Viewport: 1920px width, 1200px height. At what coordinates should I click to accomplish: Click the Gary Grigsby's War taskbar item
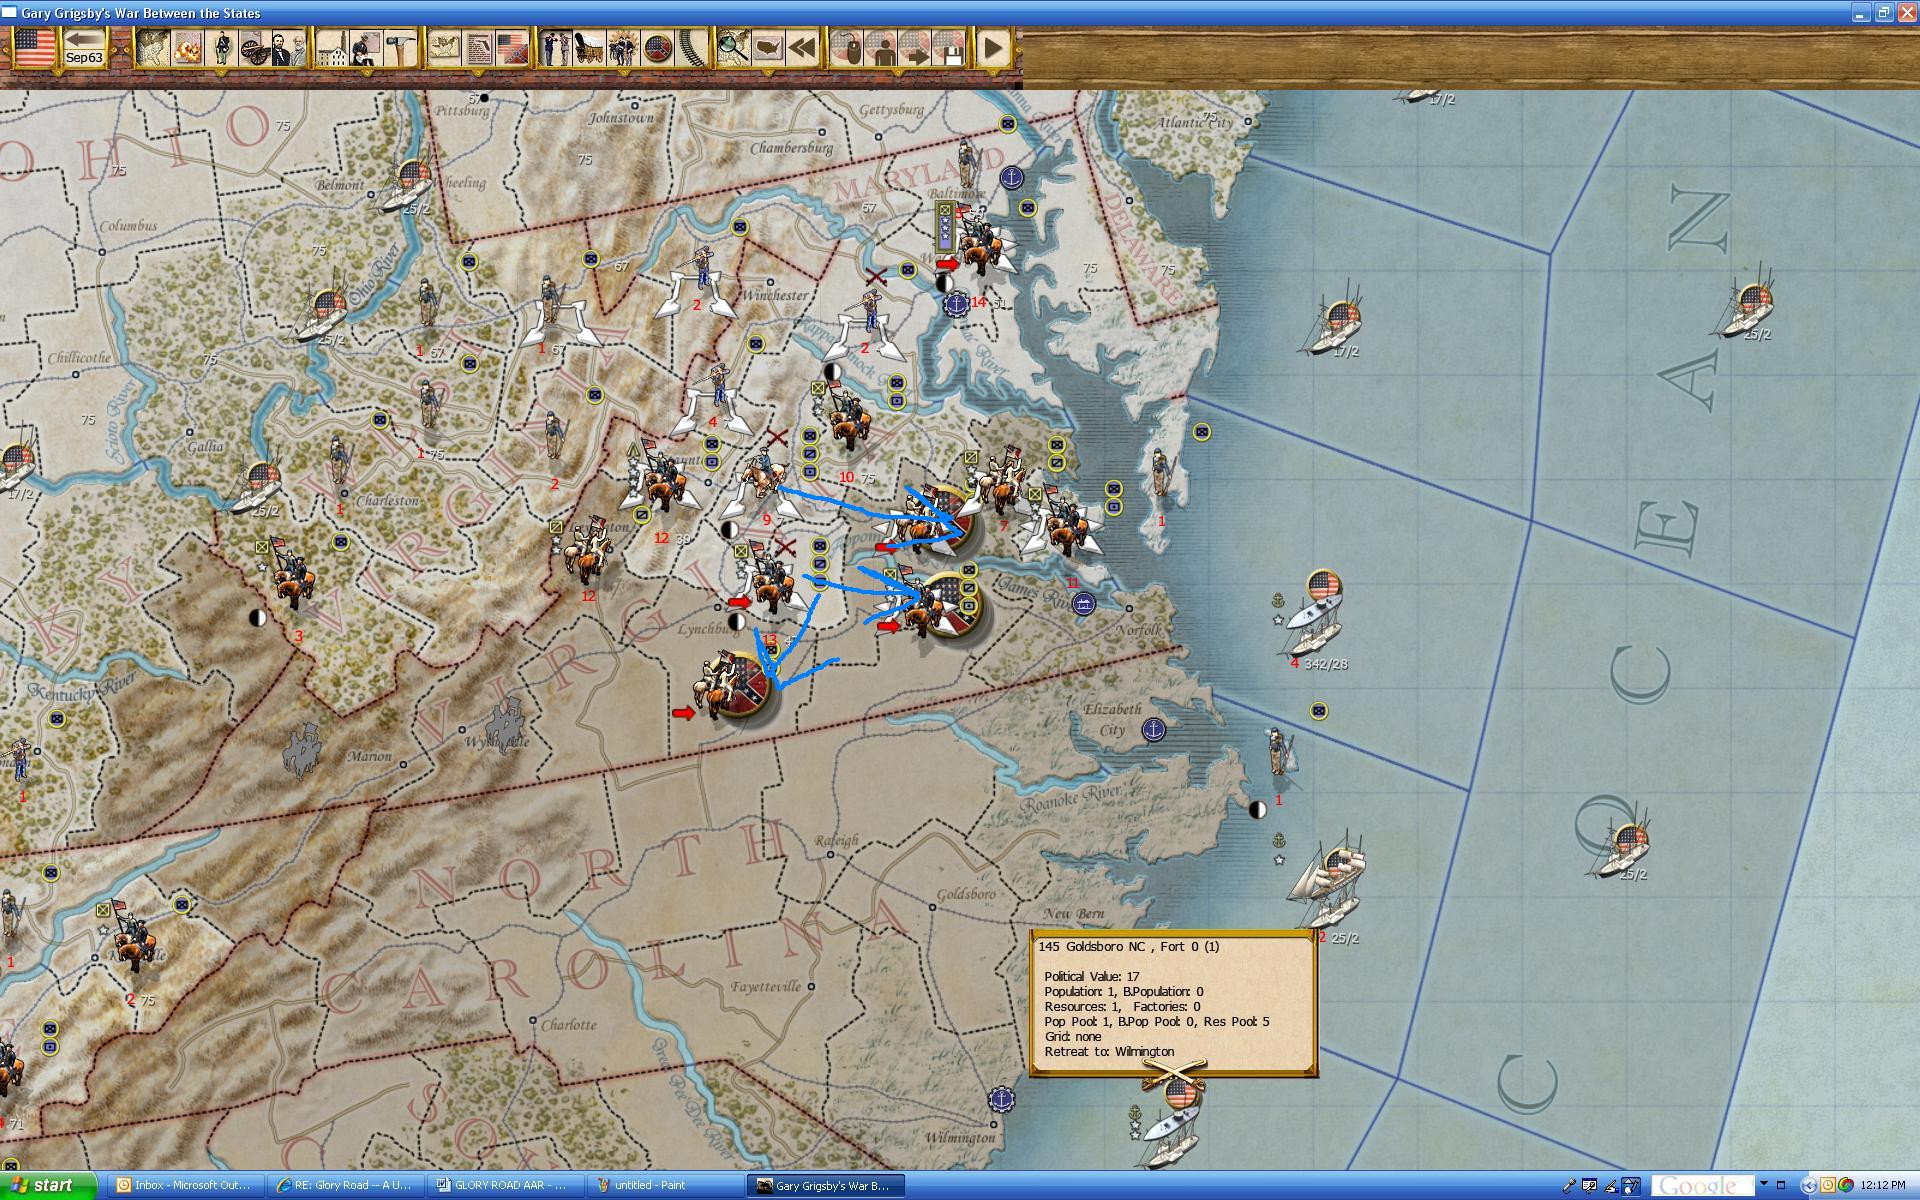point(827,1185)
